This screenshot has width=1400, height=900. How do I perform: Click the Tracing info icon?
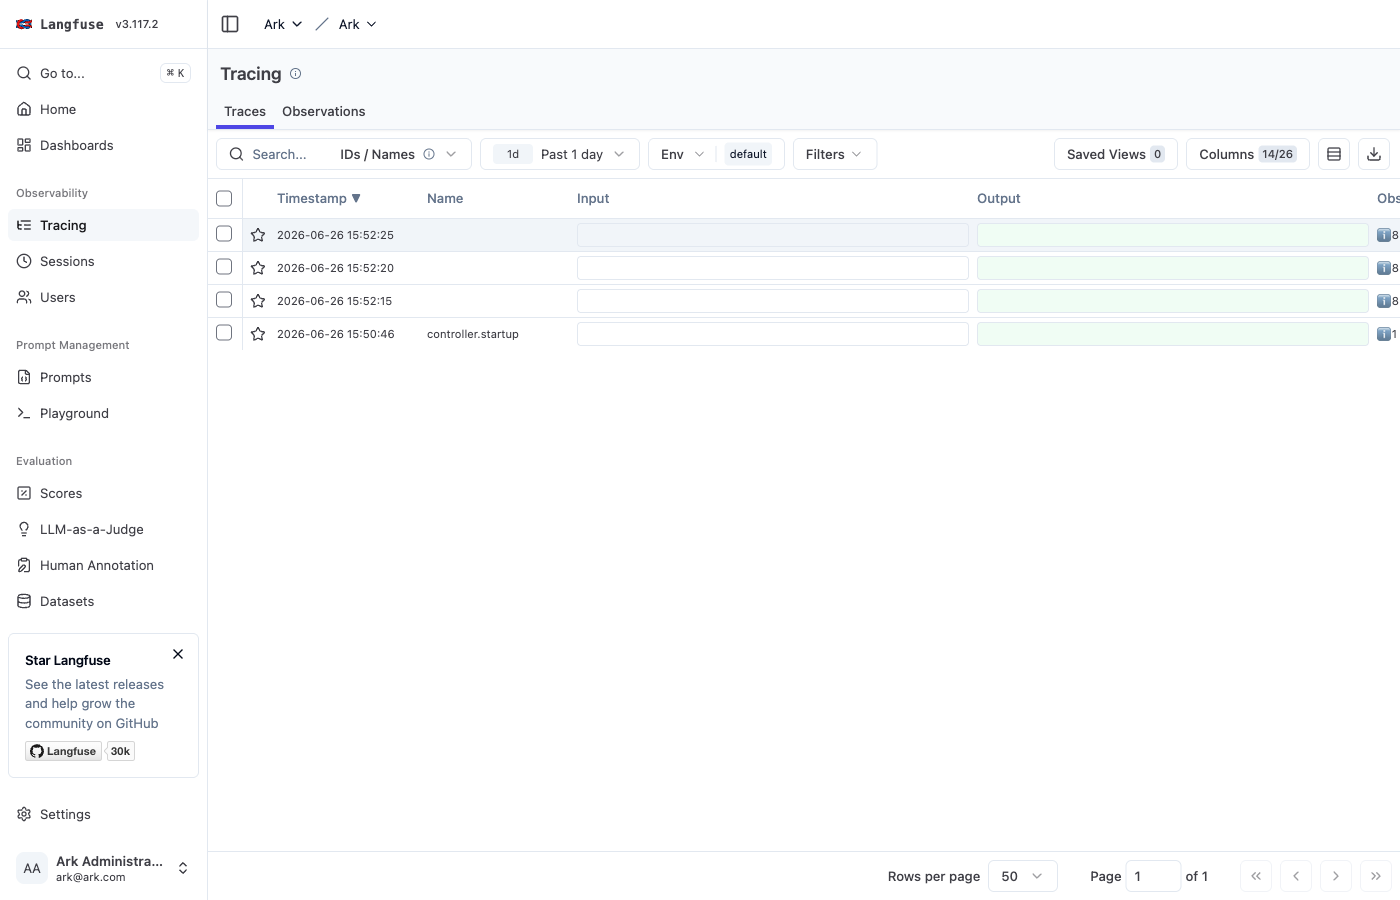(x=295, y=74)
